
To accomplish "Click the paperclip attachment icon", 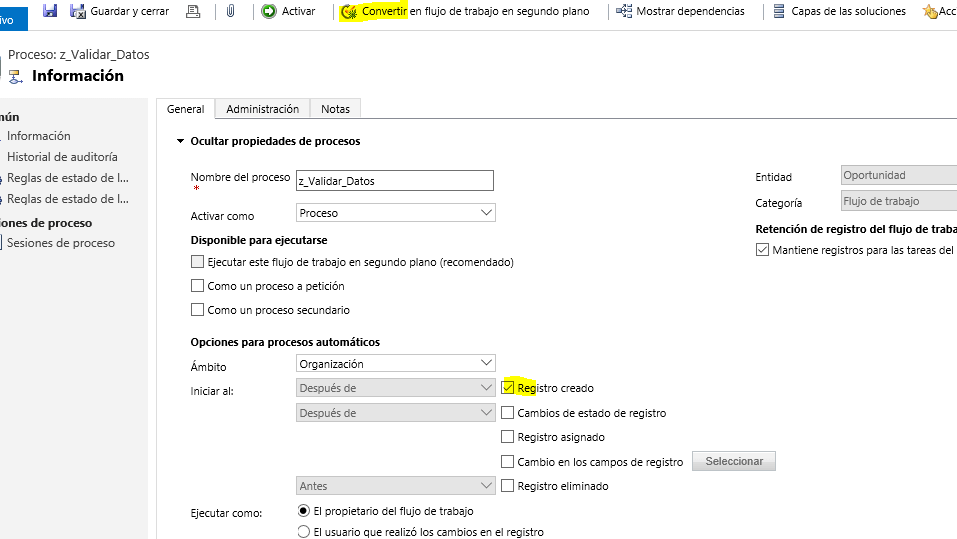I will 230,11.
